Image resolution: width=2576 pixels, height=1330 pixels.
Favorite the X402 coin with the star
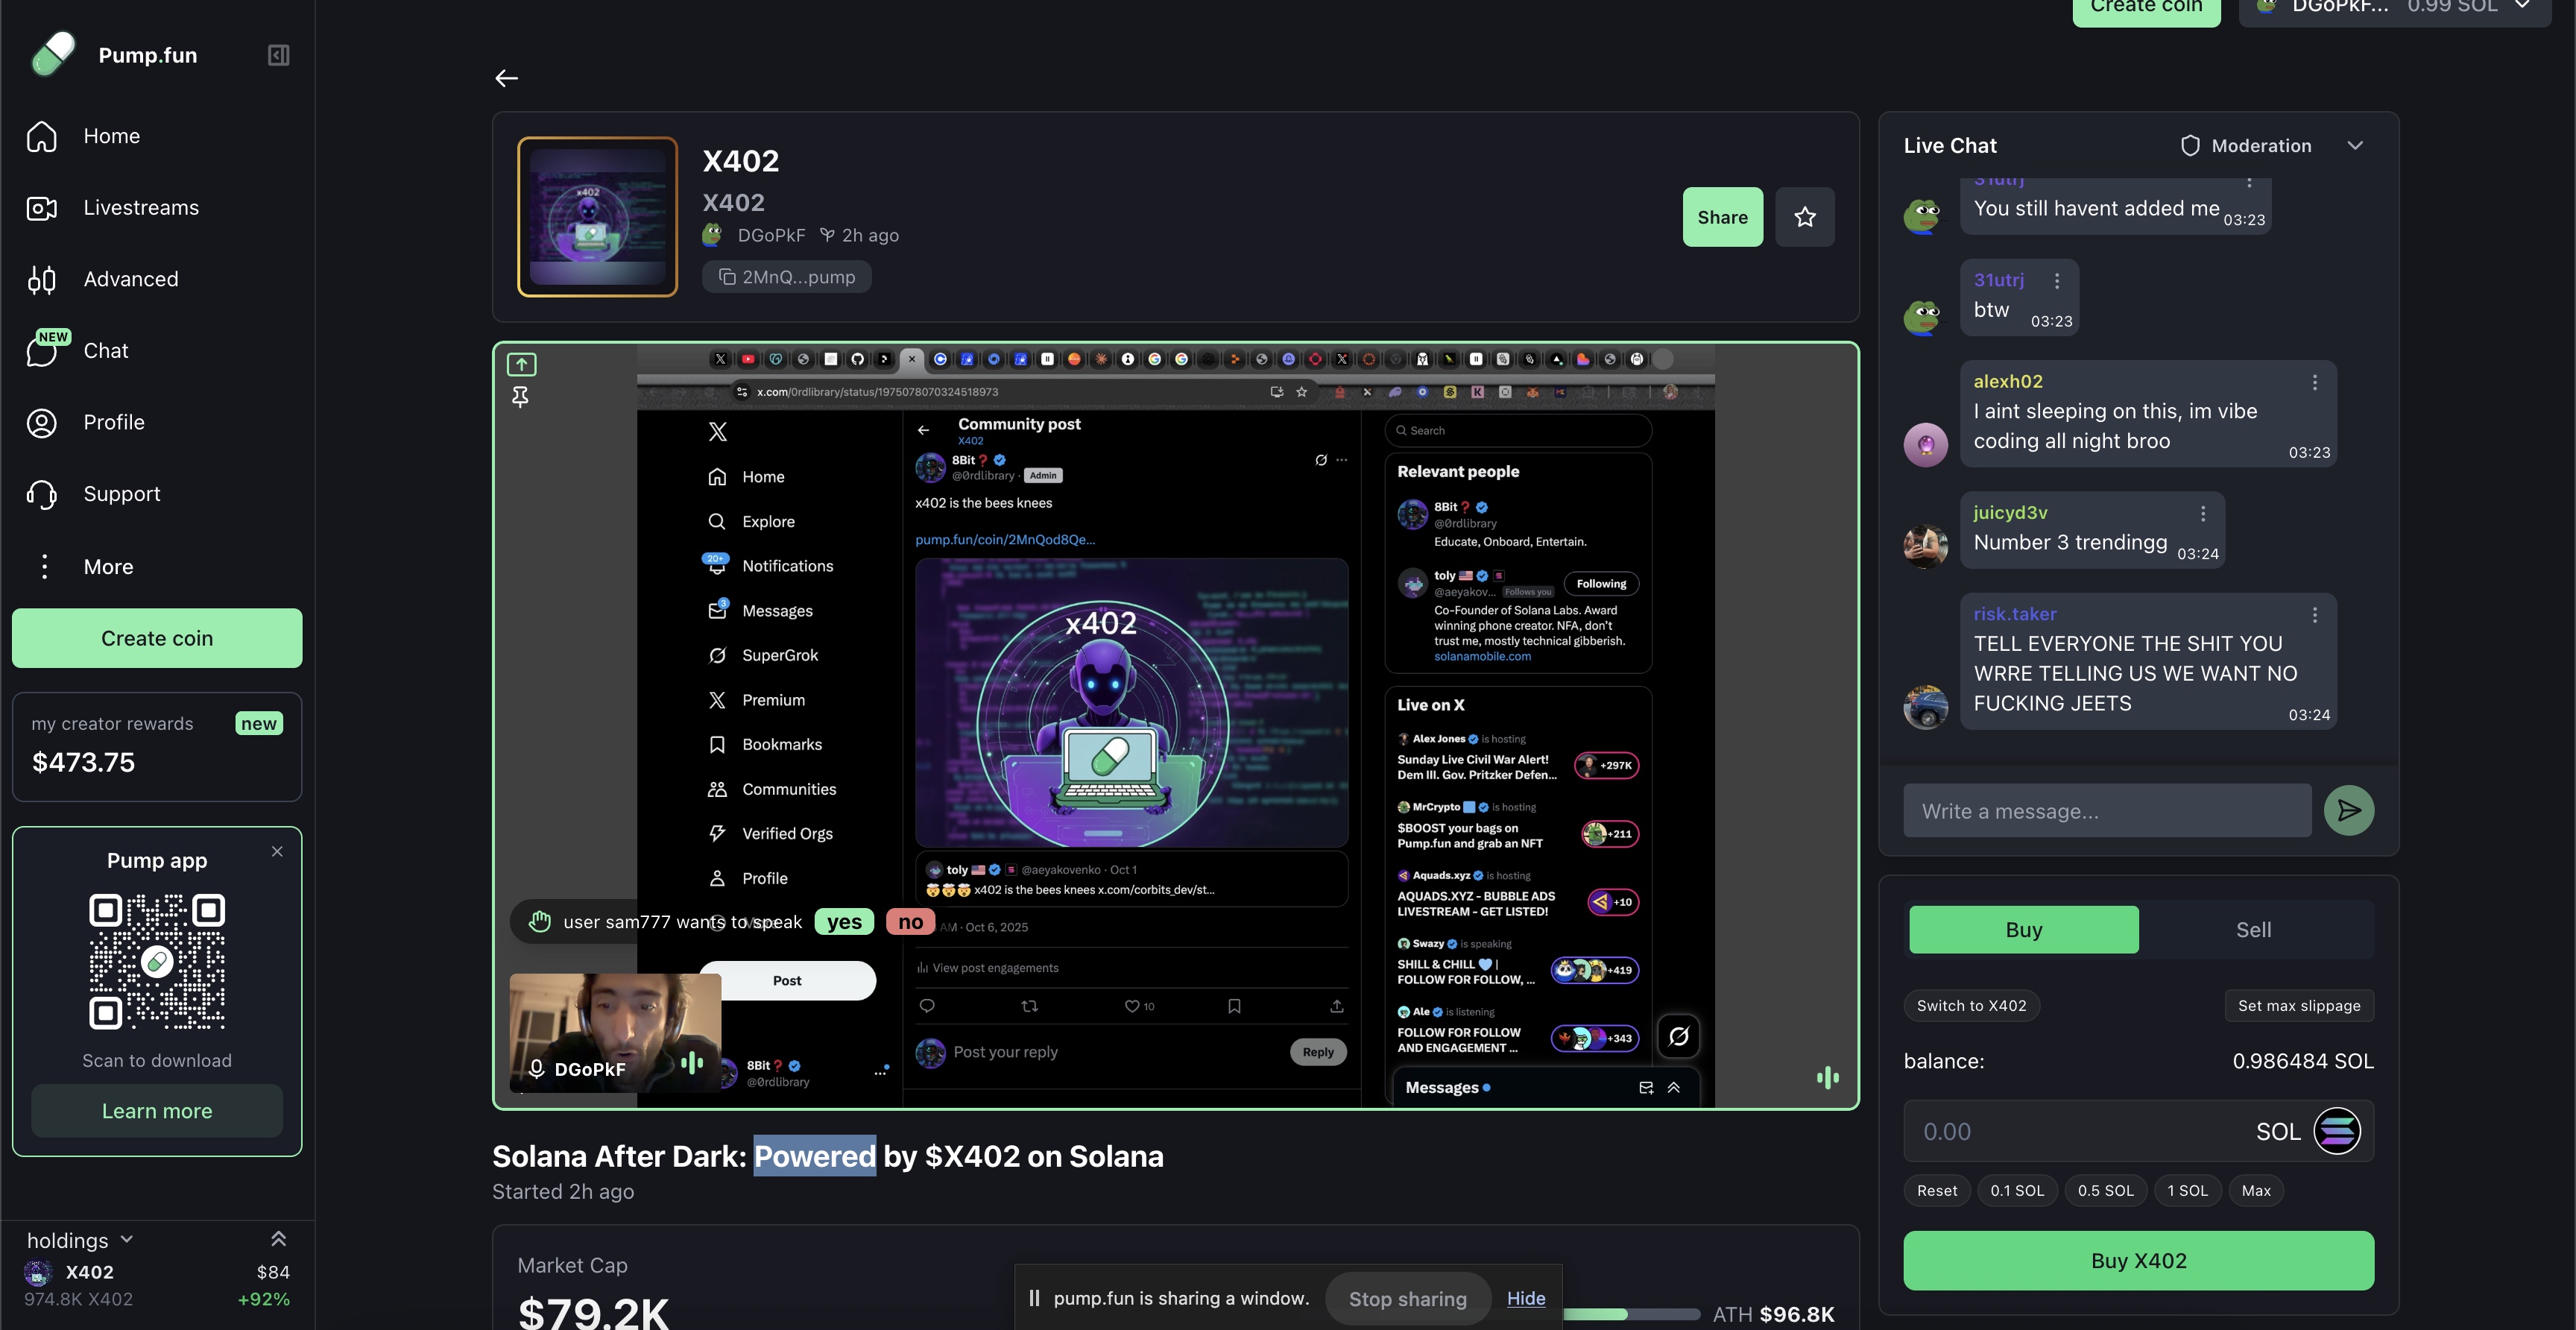(x=1805, y=216)
